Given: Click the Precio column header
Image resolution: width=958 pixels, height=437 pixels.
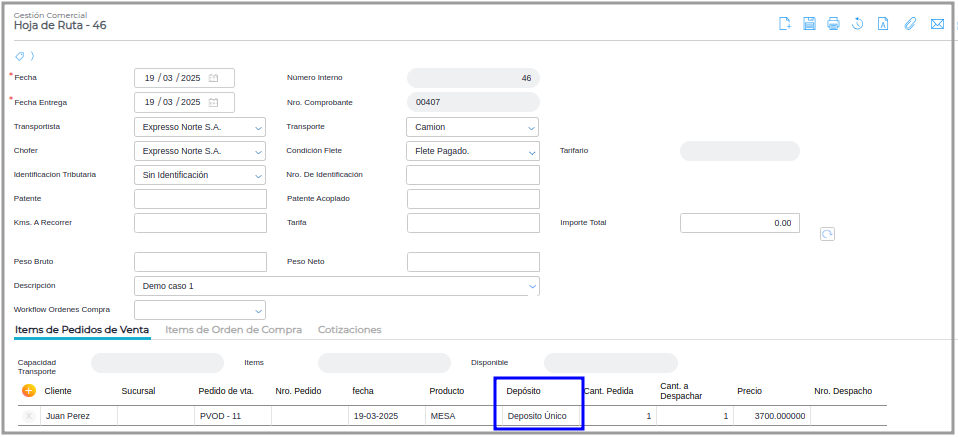Looking at the screenshot, I should click(x=750, y=391).
